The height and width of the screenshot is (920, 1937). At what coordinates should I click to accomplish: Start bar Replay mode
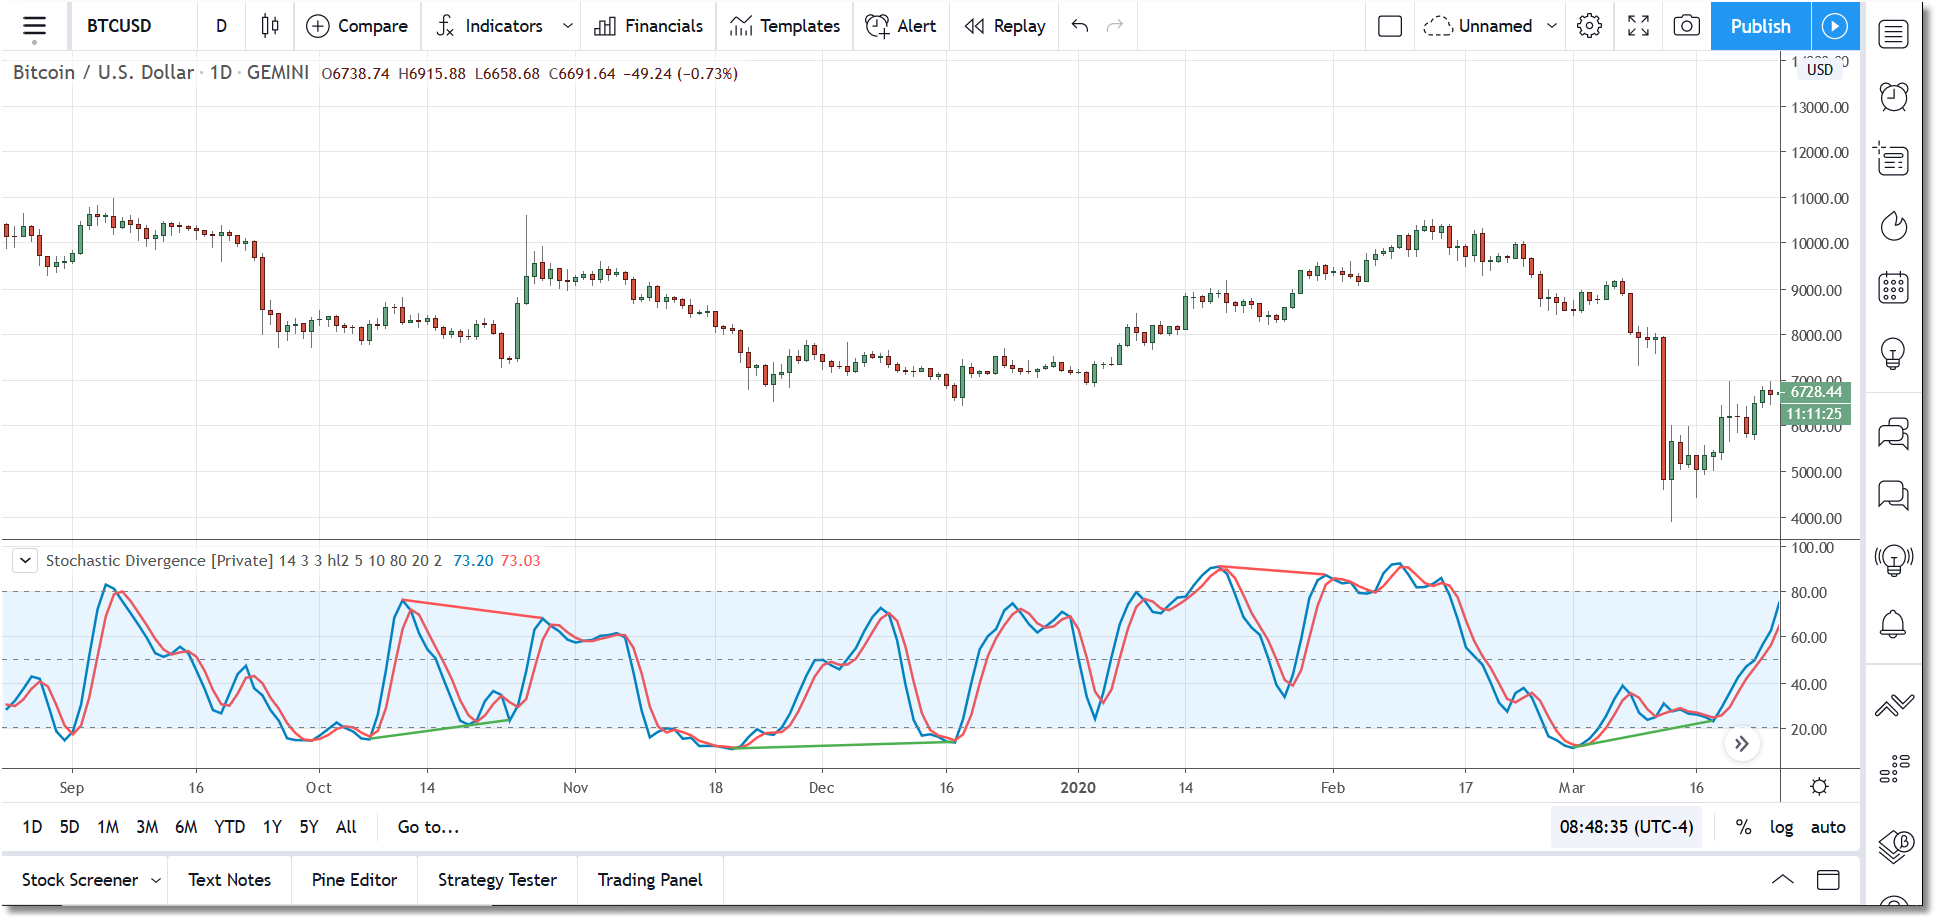tap(1005, 26)
